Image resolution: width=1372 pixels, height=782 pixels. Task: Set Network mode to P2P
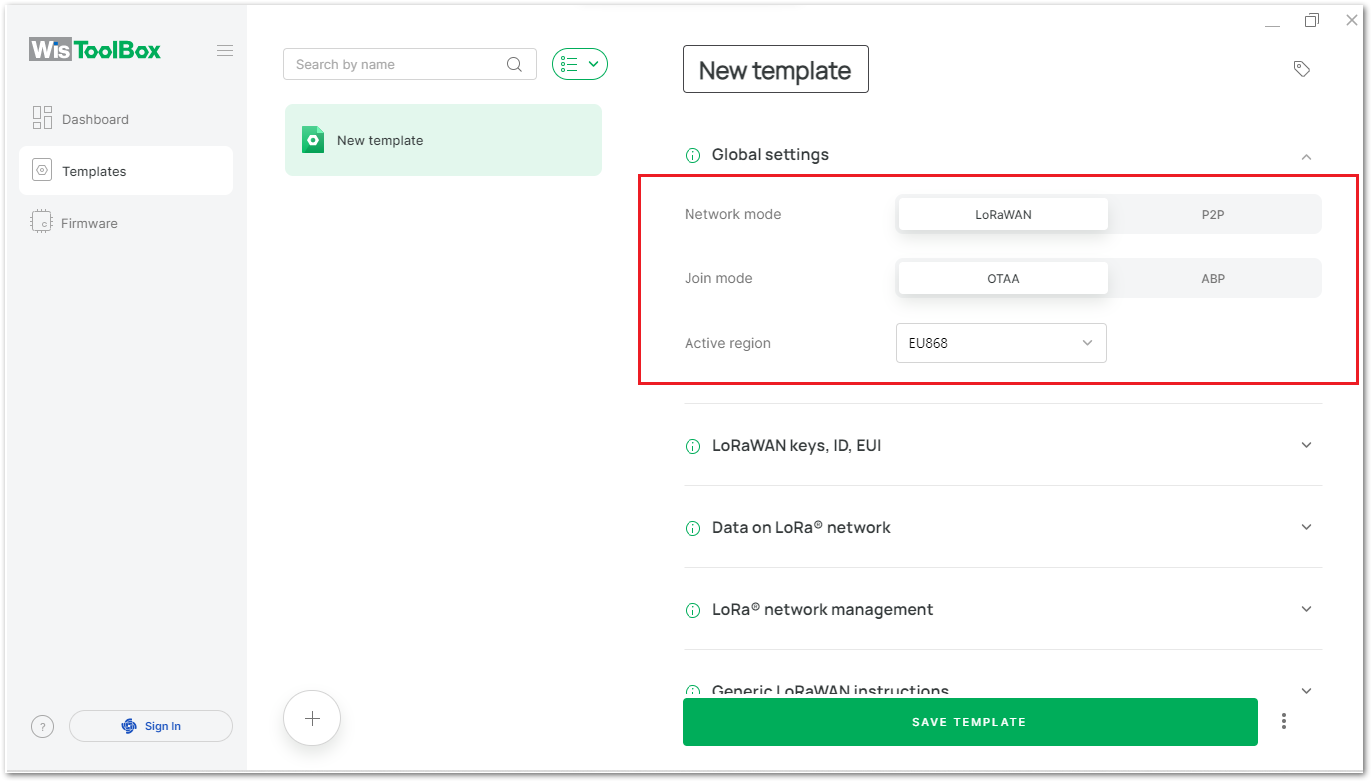(1213, 214)
